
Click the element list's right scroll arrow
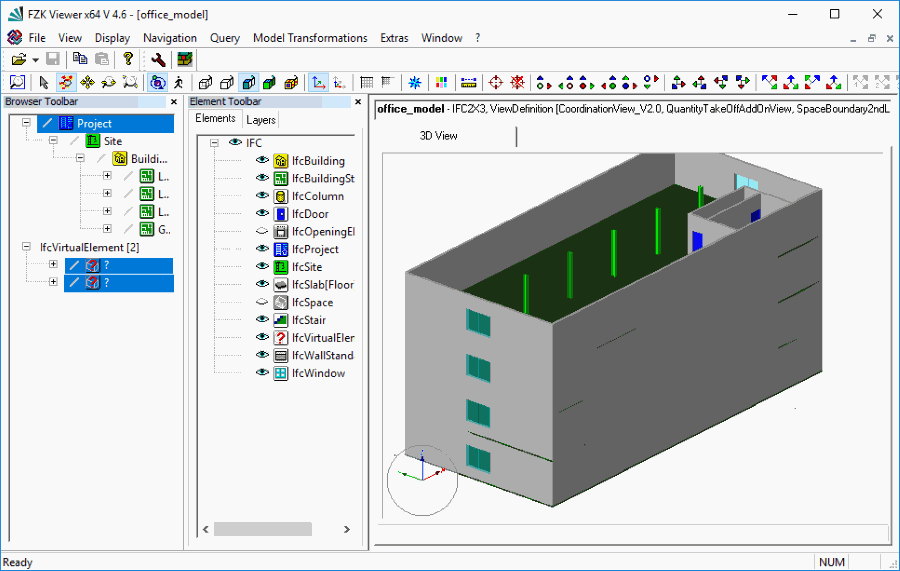pyautogui.click(x=347, y=529)
